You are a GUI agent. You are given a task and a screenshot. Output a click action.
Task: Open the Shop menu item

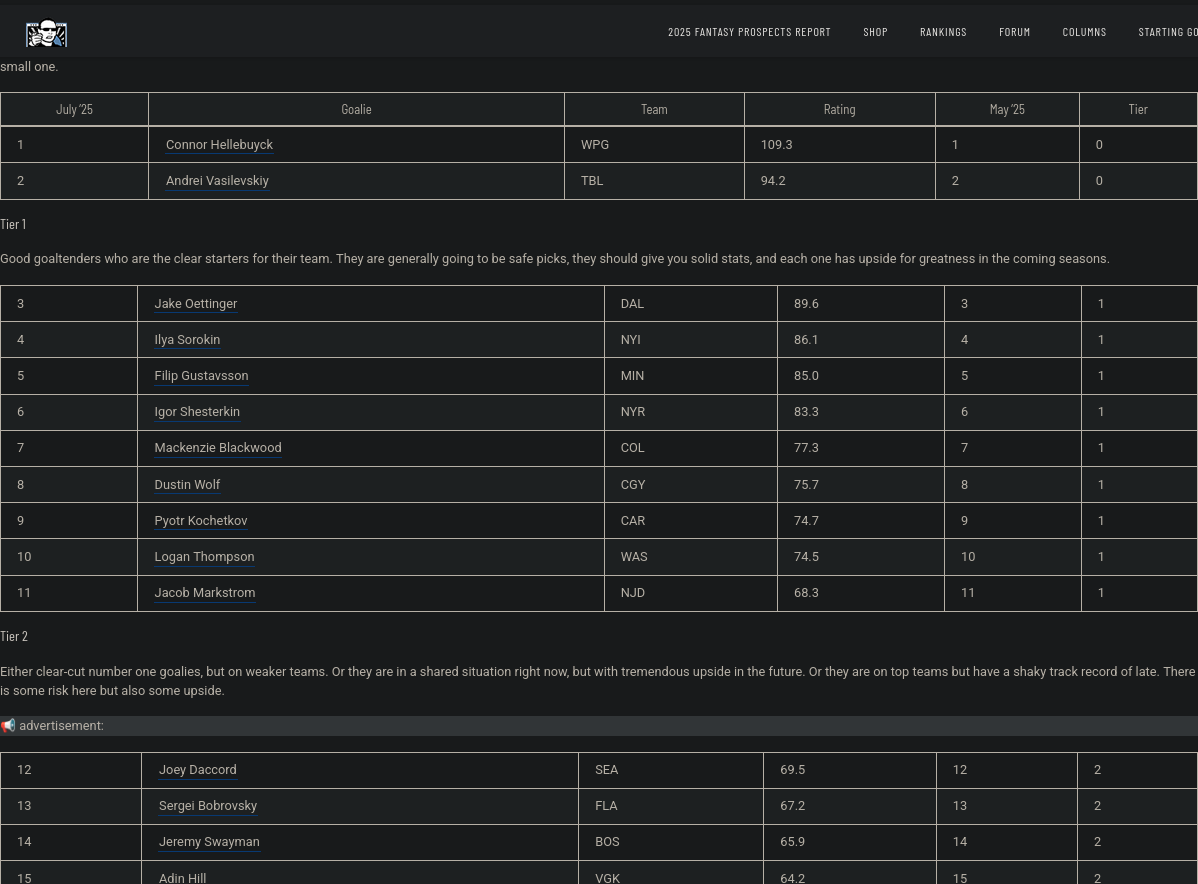pos(875,32)
